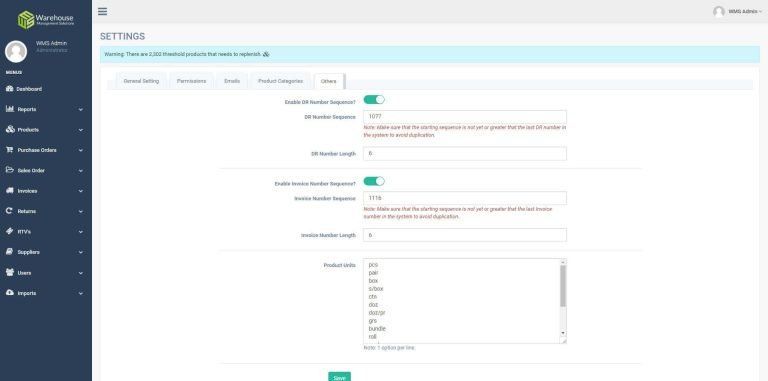
Task: Expand the Returns menu chevron
Action: [x=81, y=212]
